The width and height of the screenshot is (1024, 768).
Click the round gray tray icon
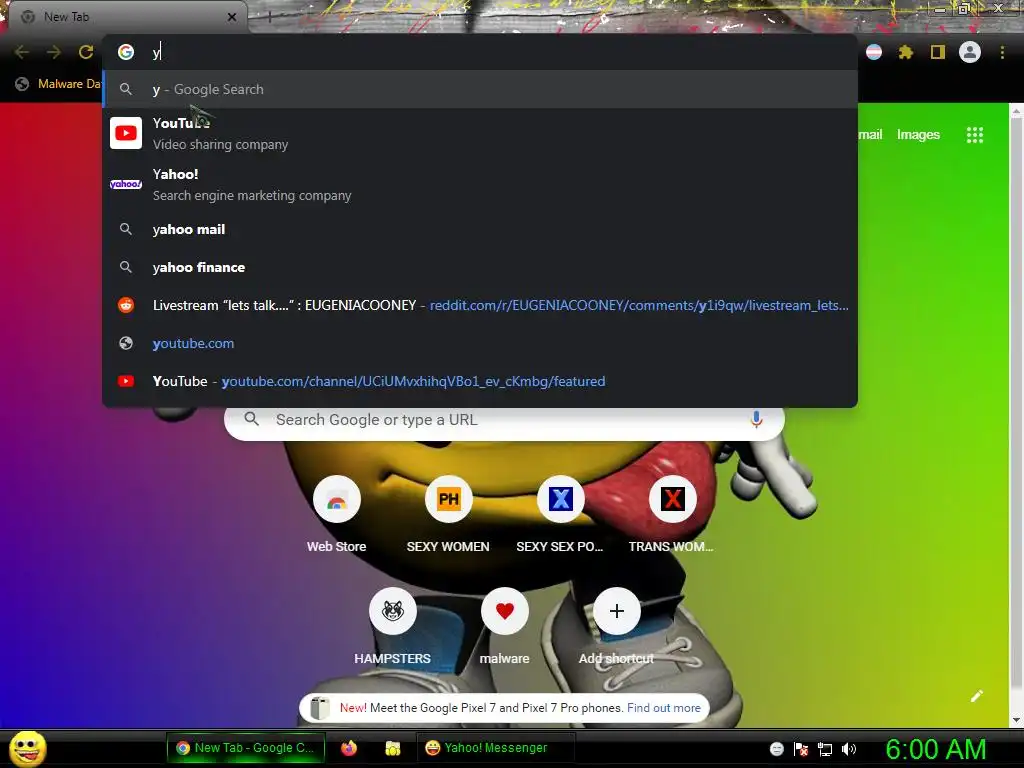[776, 749]
